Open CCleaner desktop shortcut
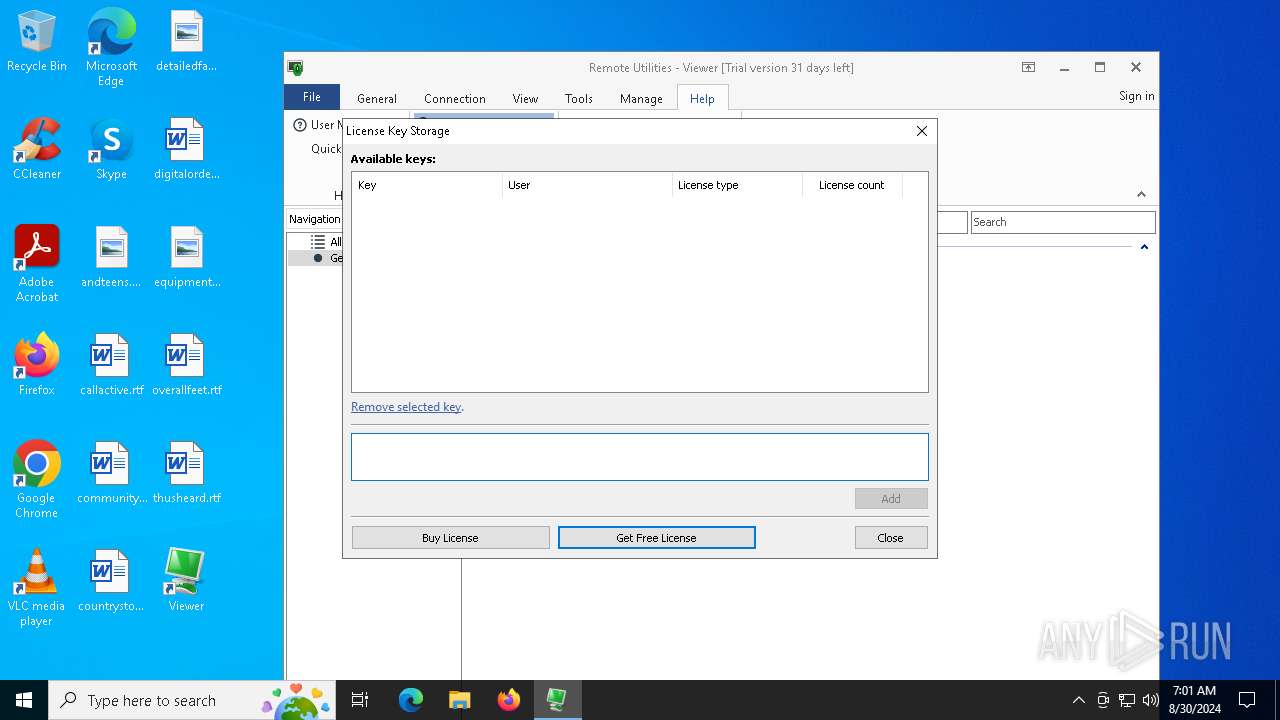 tap(37, 149)
